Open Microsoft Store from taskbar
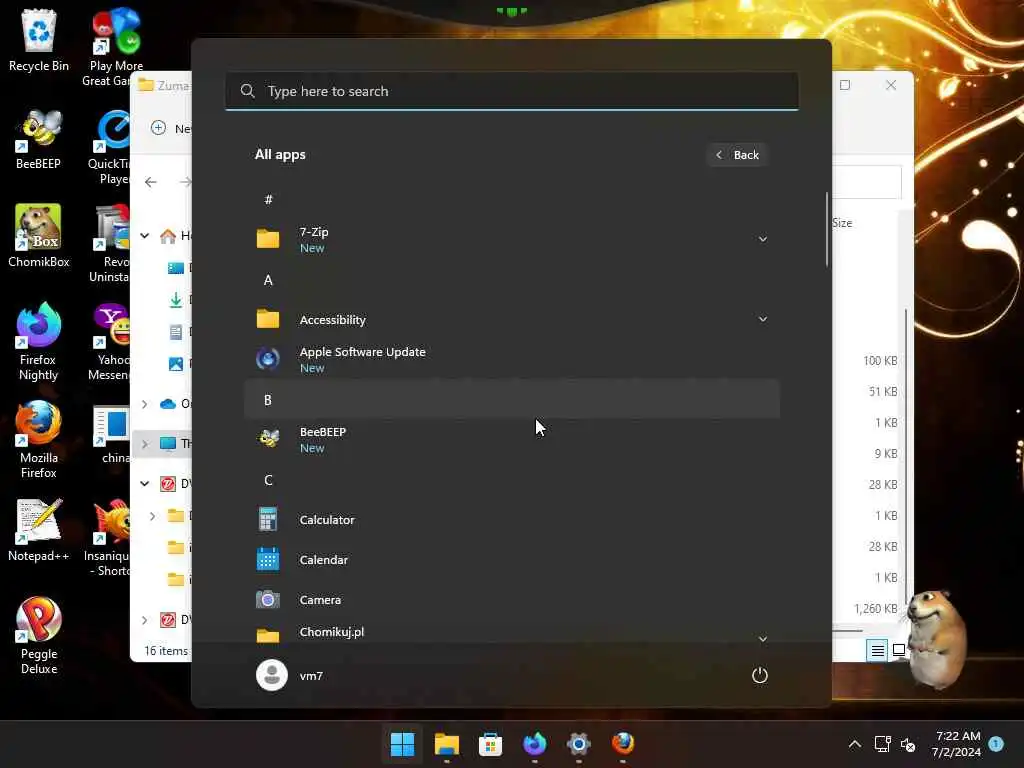The width and height of the screenshot is (1024, 768). tap(490, 744)
